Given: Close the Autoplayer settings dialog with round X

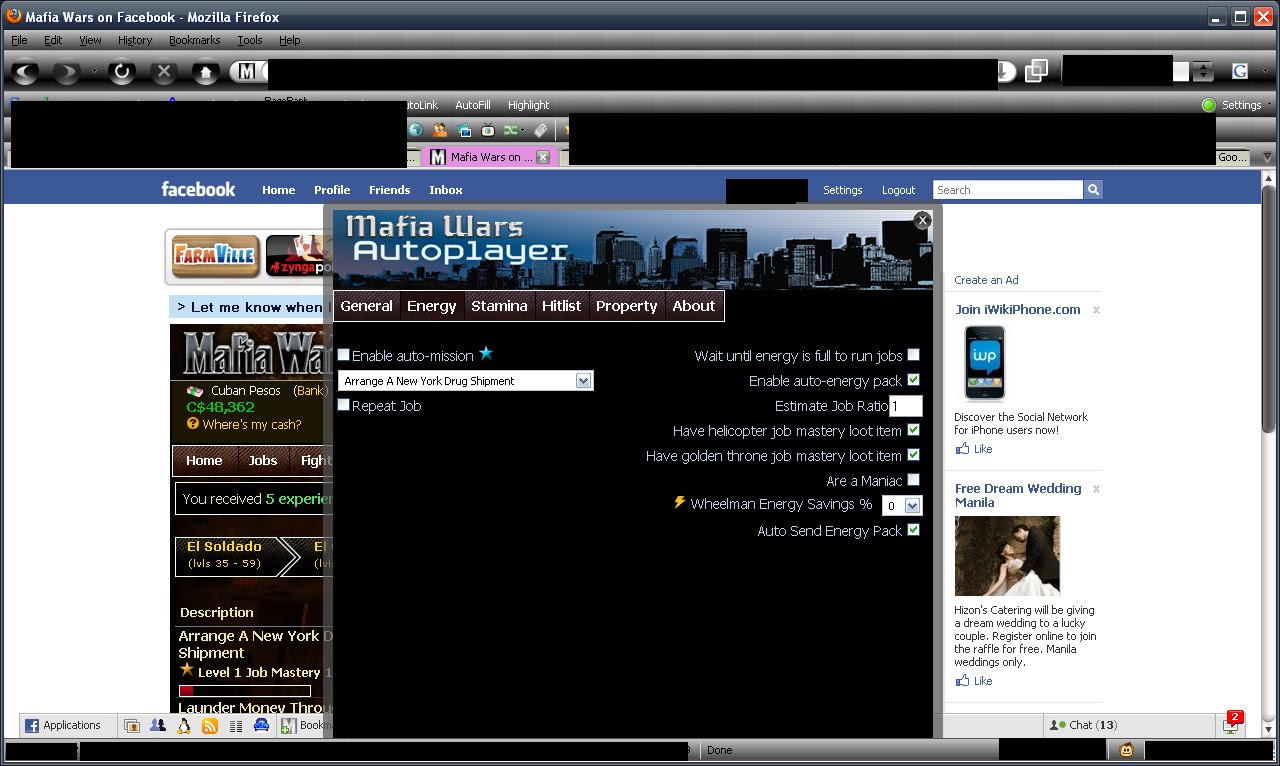Looking at the screenshot, I should 923,220.
